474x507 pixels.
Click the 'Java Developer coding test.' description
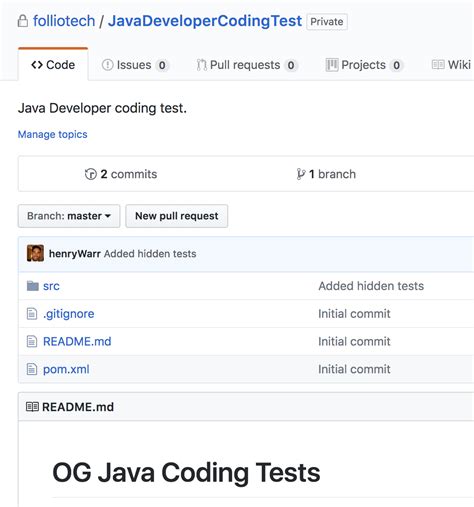click(102, 108)
